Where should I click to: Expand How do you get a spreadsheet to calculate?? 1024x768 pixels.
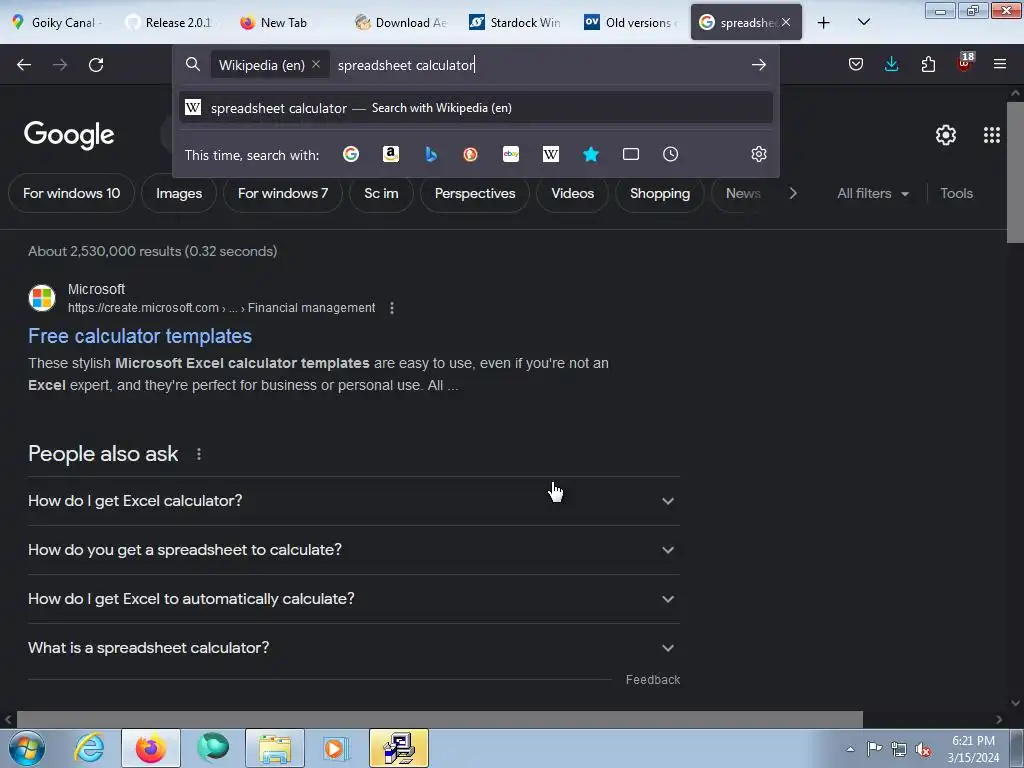point(353,550)
